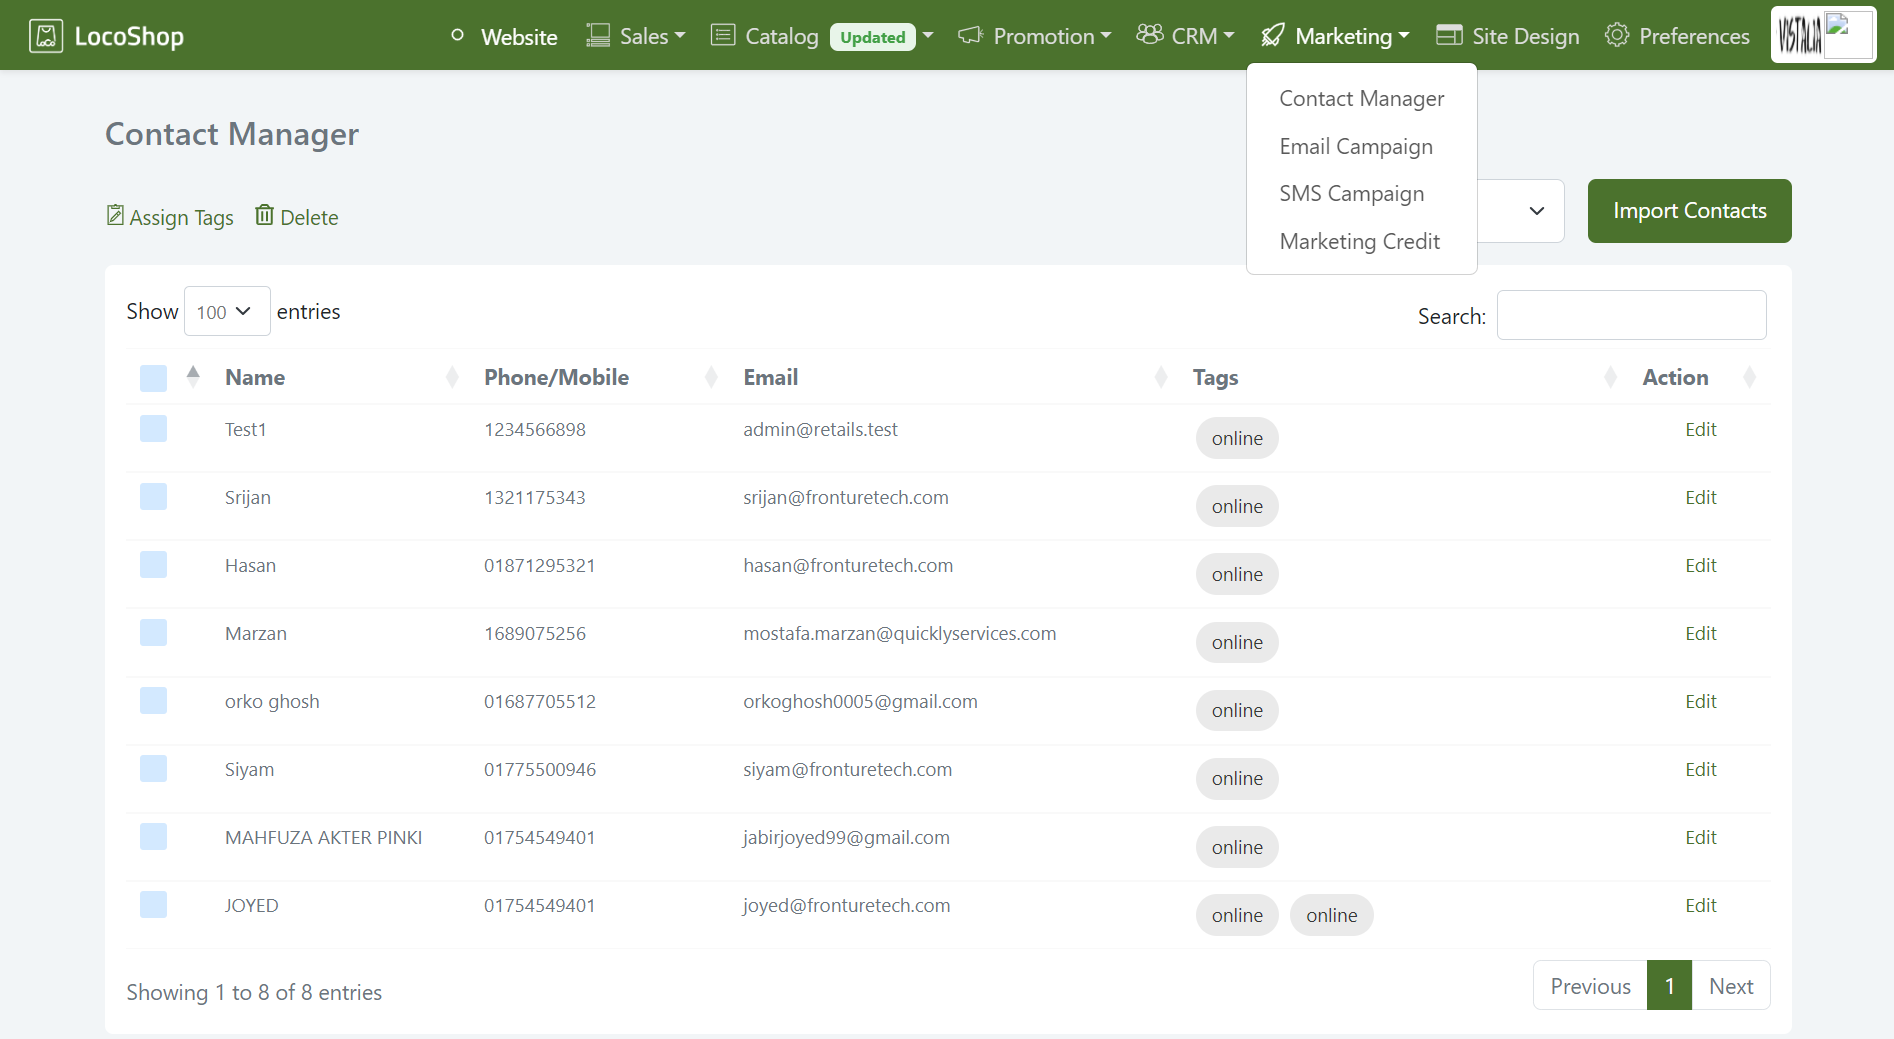Image resolution: width=1894 pixels, height=1039 pixels.
Task: Select Email Campaign from Marketing menu
Action: point(1356,147)
